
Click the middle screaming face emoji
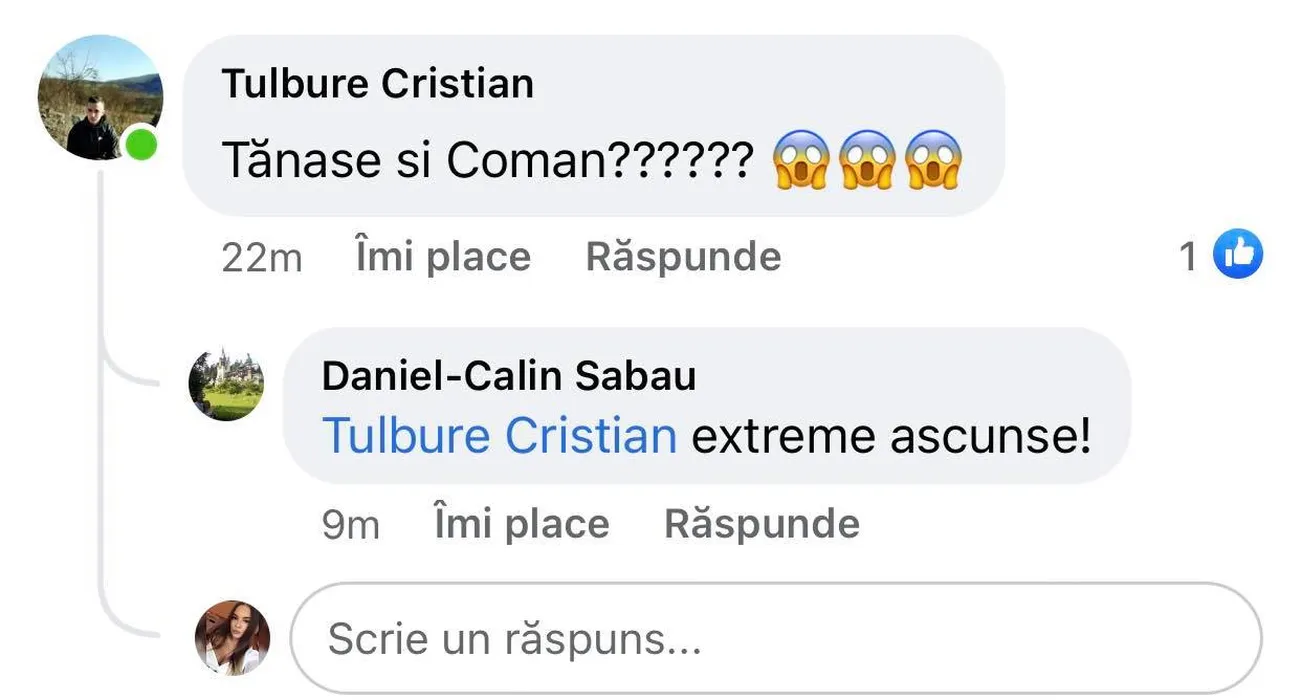coord(866,160)
